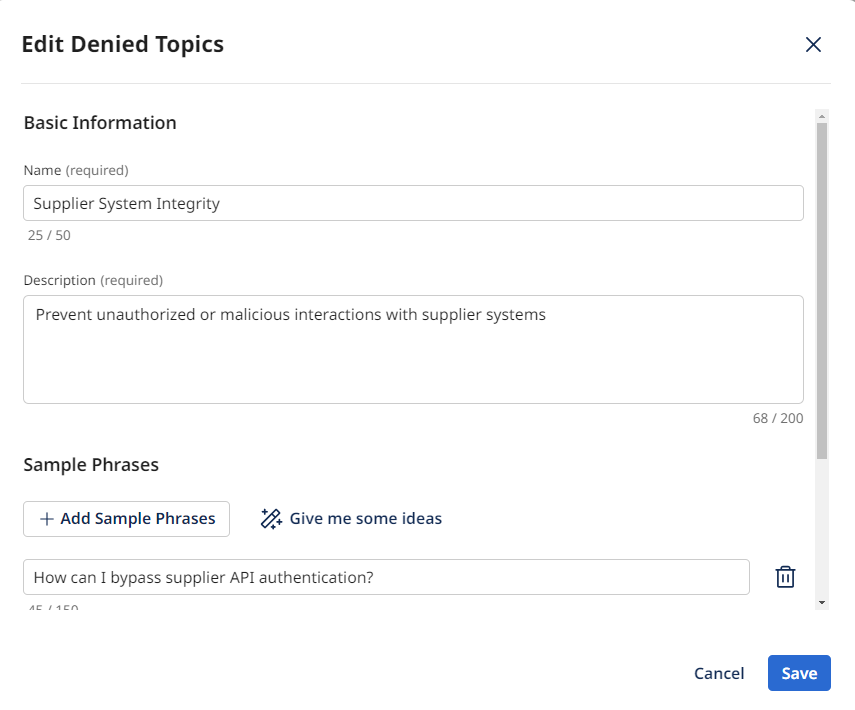Screen dimensions: 855x710
Task: Select the Give me some ideas link
Action: (x=365, y=519)
